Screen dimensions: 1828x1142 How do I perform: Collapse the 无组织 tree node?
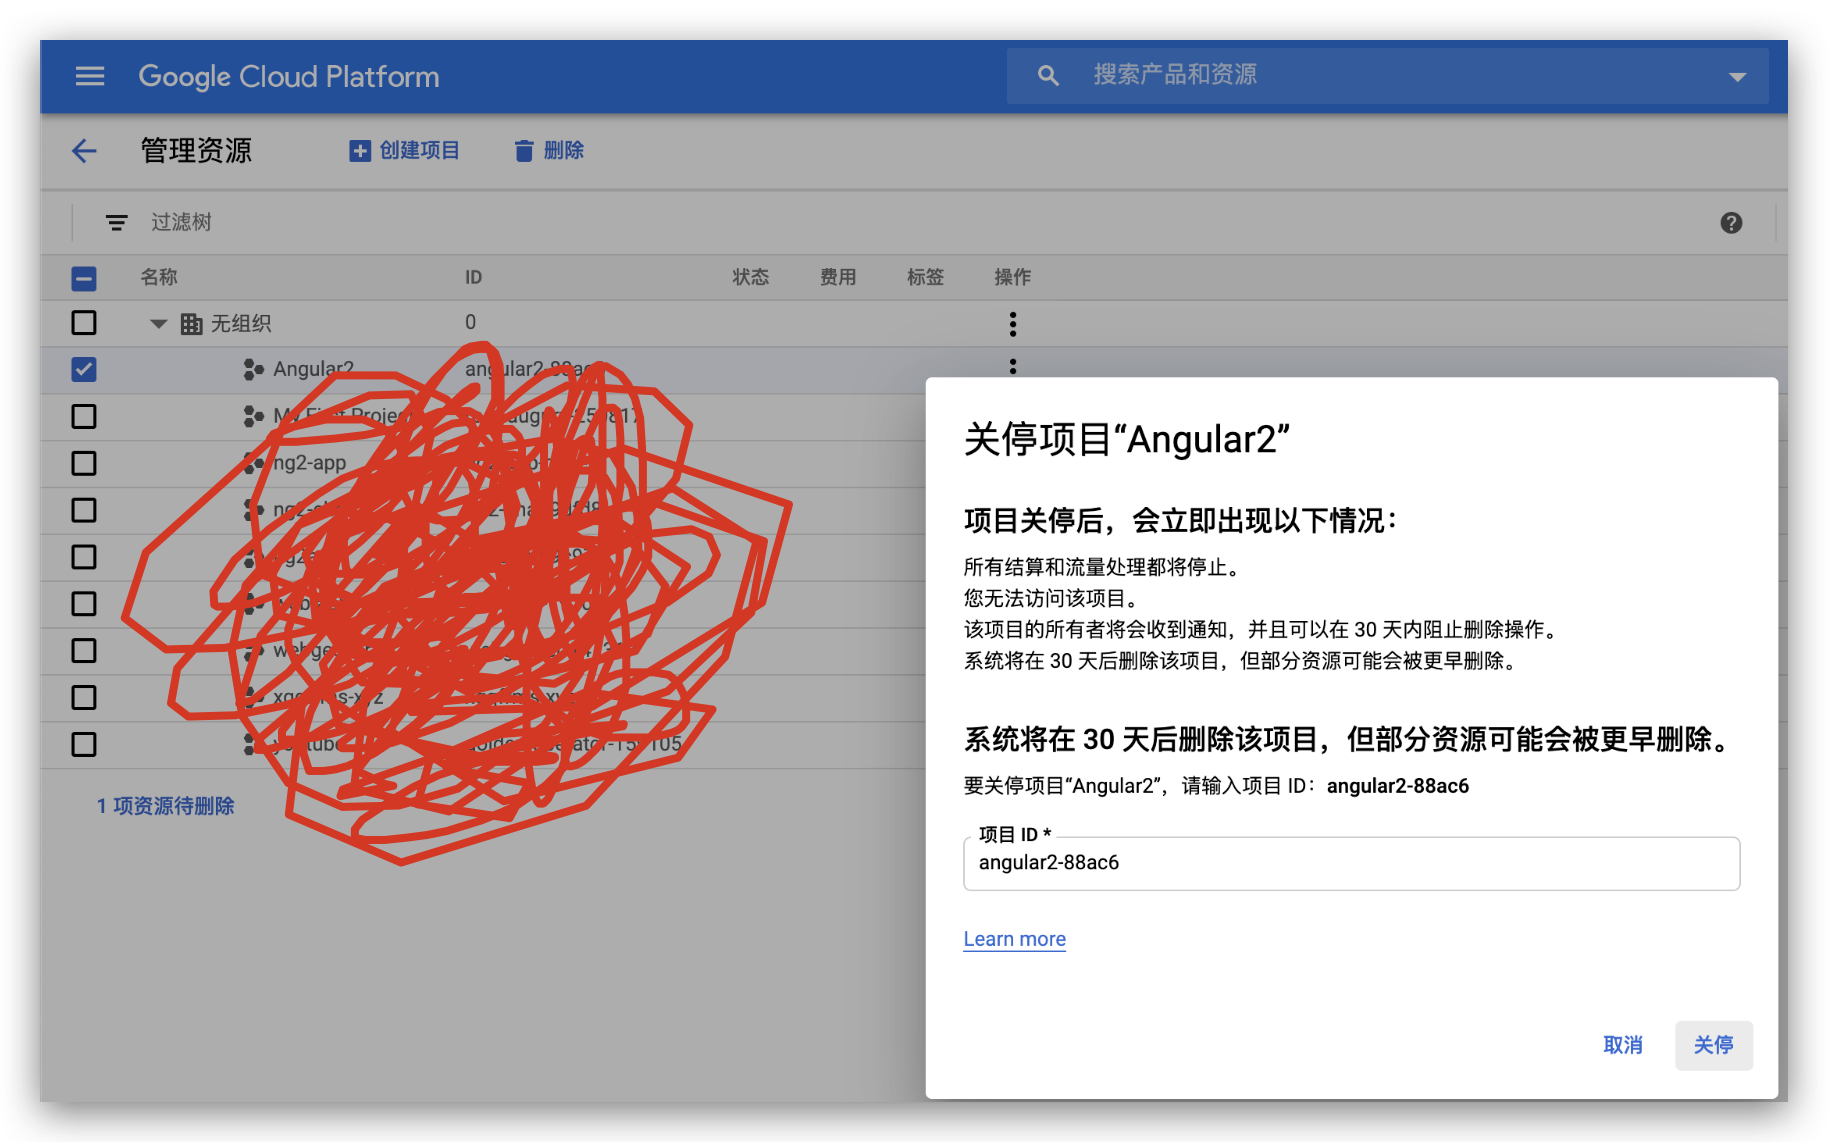158,324
